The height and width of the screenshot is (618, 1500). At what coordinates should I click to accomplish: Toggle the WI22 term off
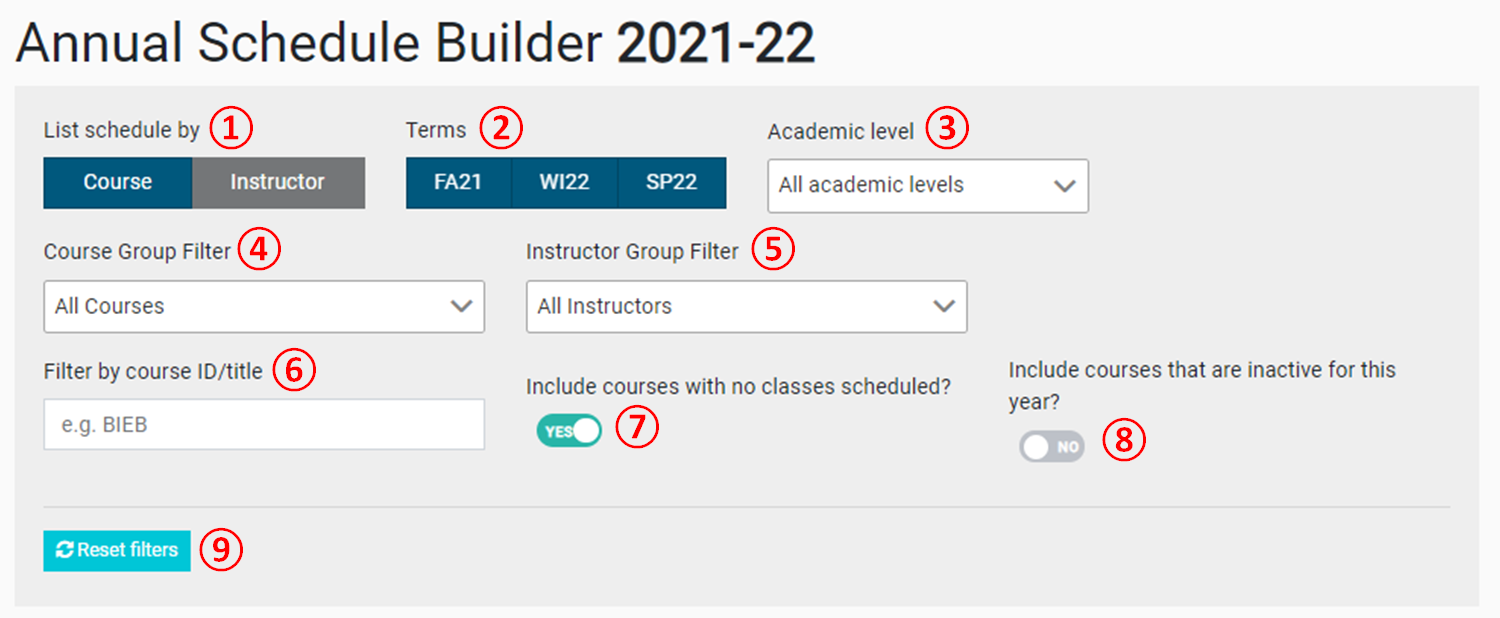click(x=565, y=182)
